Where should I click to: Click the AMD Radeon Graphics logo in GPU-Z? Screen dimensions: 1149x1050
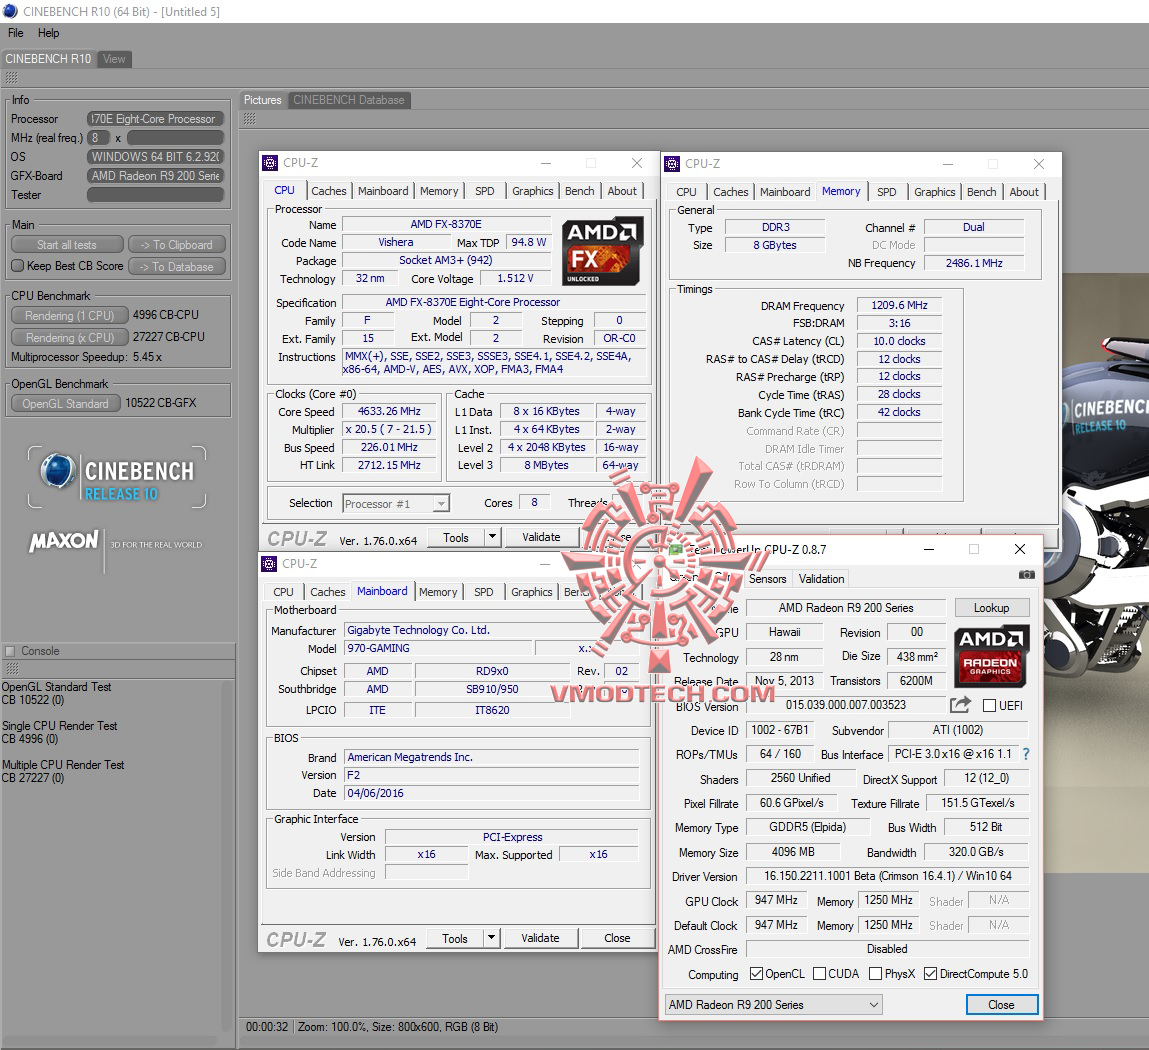[990, 655]
